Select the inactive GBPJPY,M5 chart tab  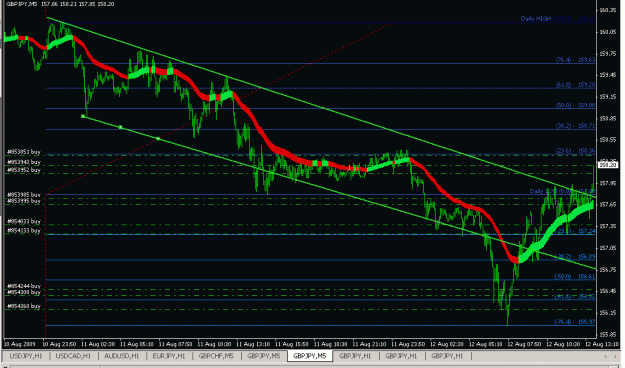[263, 356]
